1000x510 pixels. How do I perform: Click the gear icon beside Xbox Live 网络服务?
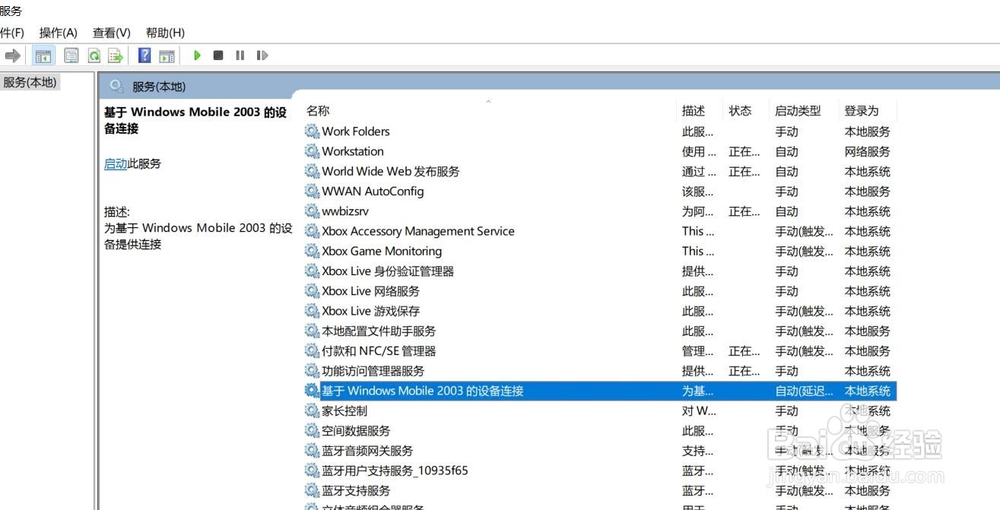coord(312,291)
